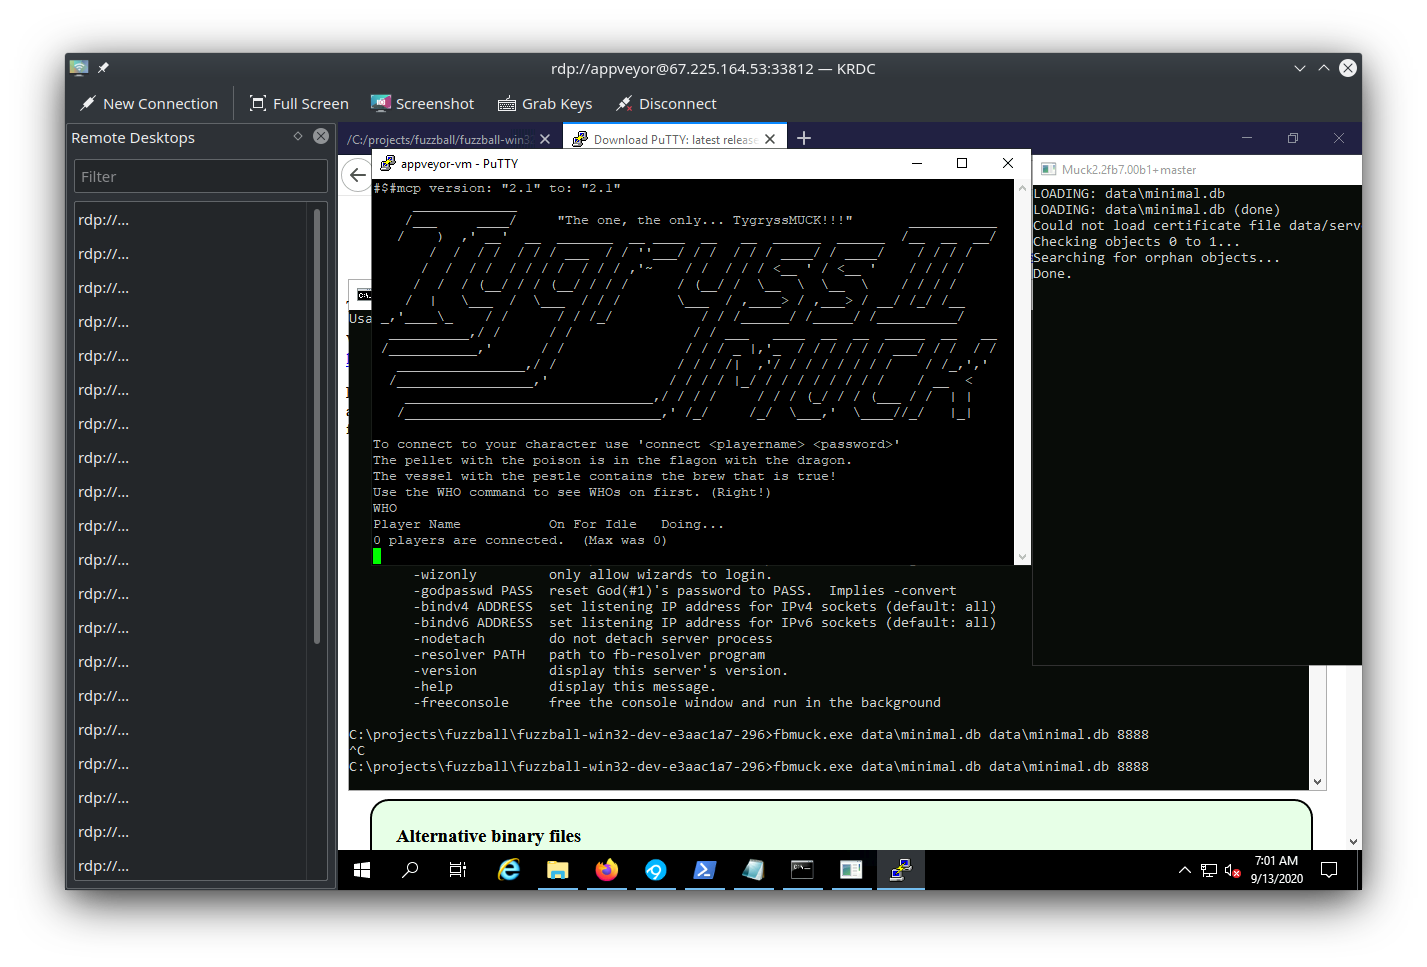Click the muted volume tray icon
Image resolution: width=1427 pixels, height=967 pixels.
pyautogui.click(x=1233, y=870)
